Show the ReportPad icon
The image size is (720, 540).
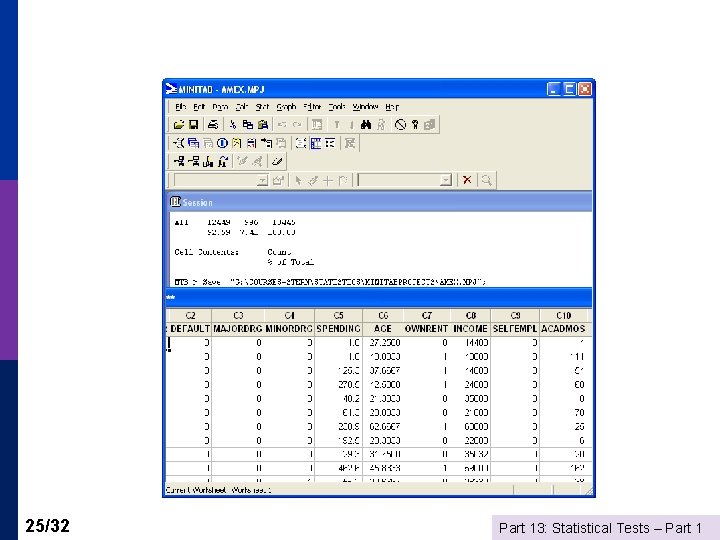251,143
